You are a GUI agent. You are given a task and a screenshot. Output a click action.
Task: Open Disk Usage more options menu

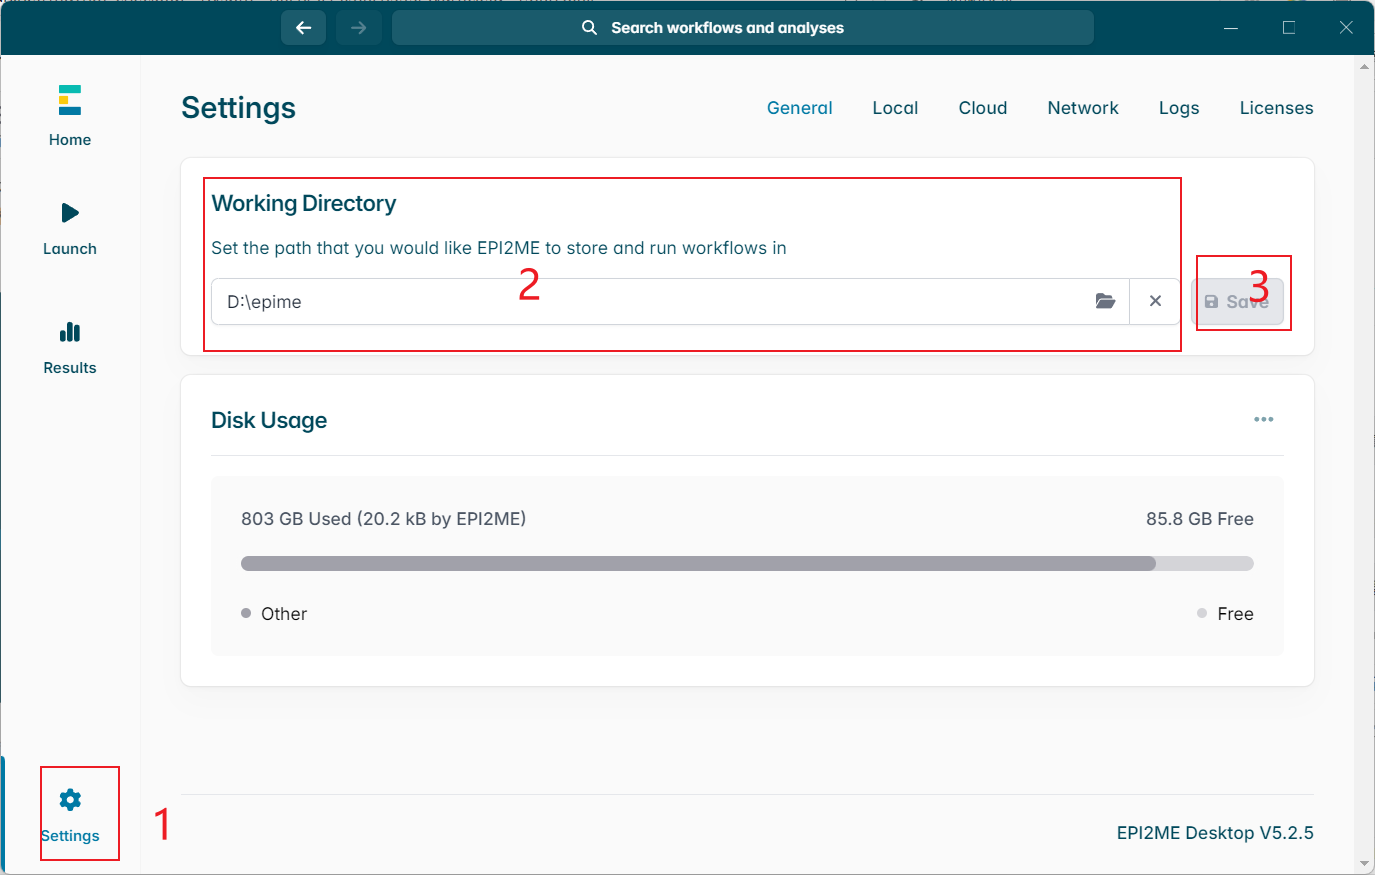point(1264,419)
